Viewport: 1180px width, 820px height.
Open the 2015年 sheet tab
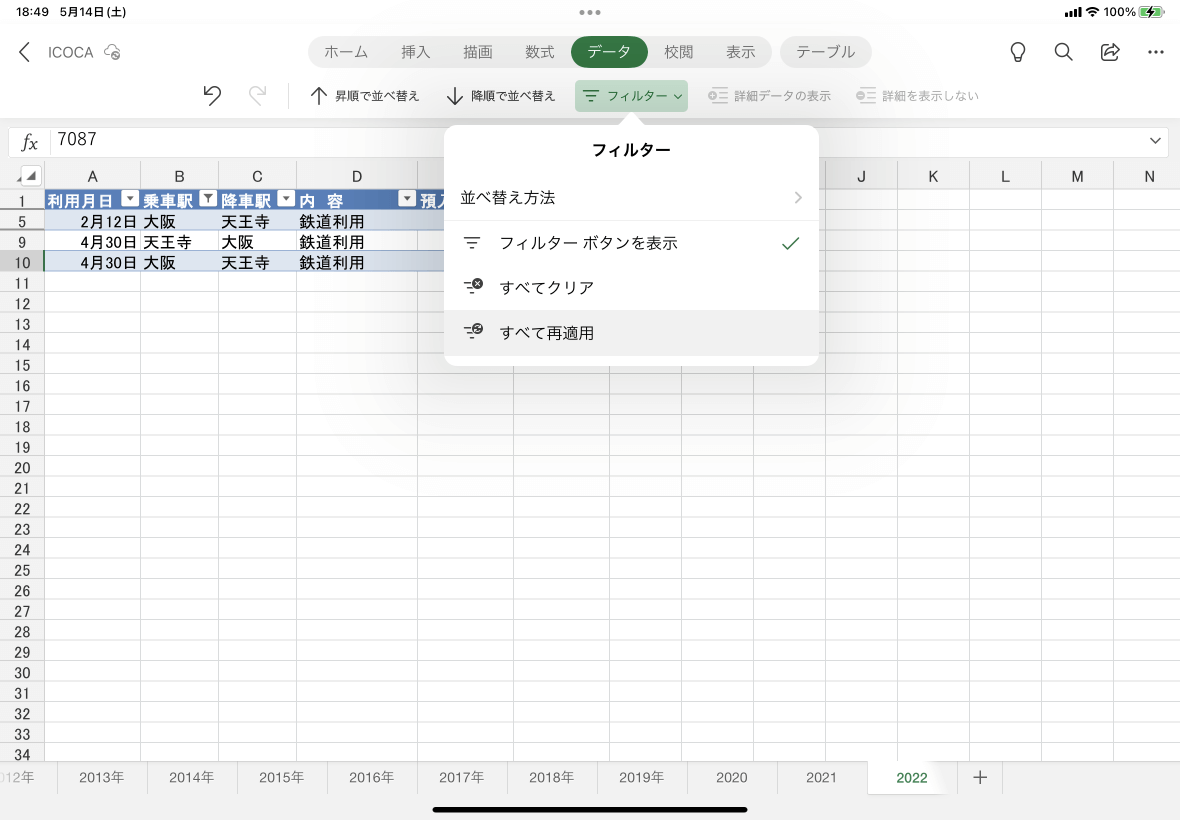pyautogui.click(x=281, y=777)
